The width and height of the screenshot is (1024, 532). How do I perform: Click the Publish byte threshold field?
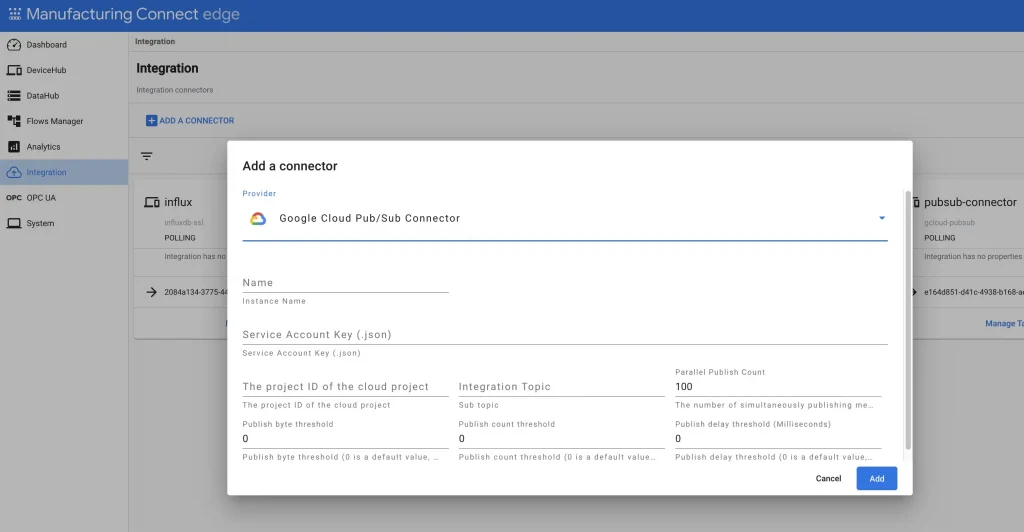[x=345, y=439]
